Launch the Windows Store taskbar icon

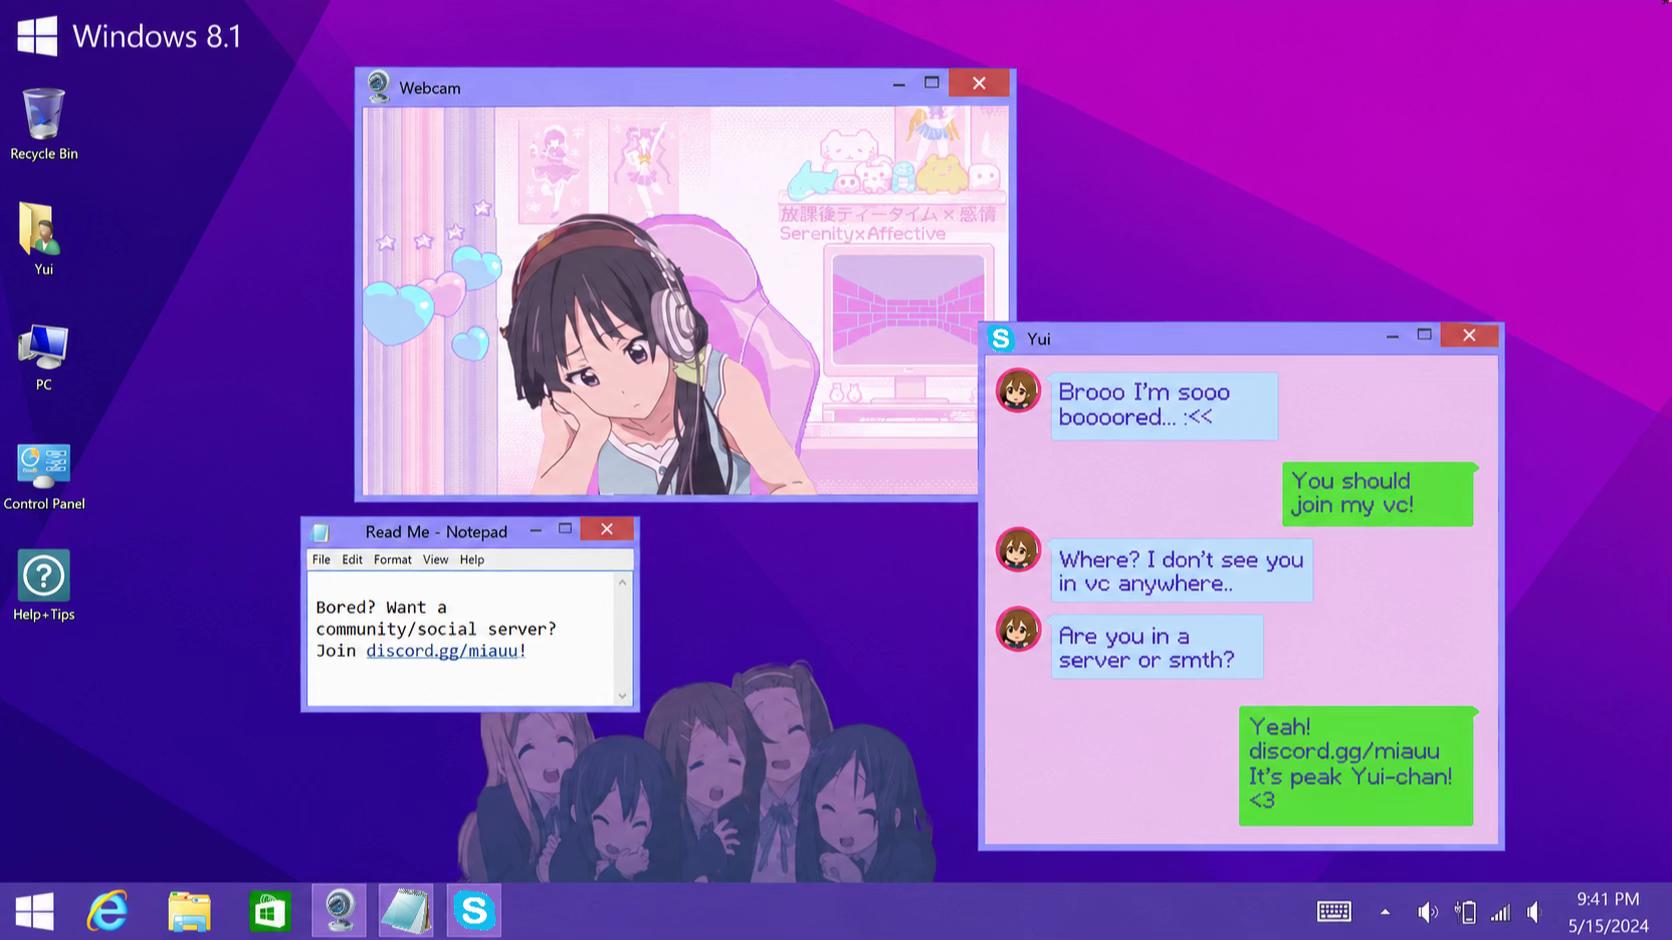point(270,911)
